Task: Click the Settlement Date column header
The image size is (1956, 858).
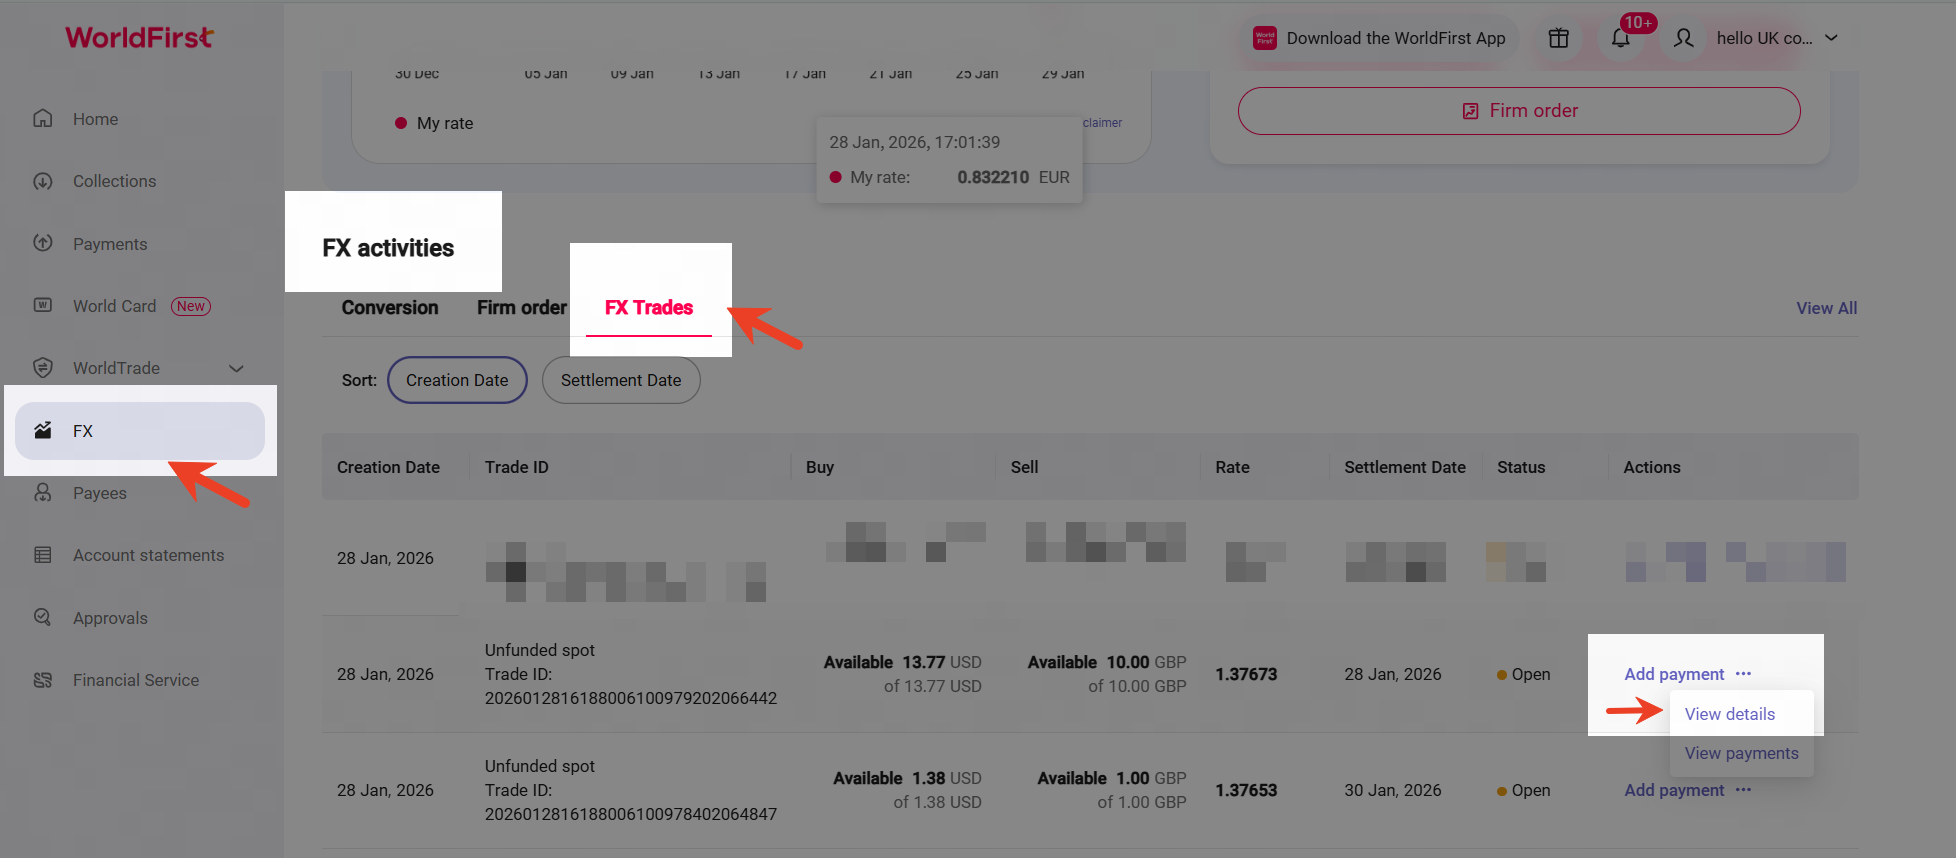Action: click(x=1405, y=467)
